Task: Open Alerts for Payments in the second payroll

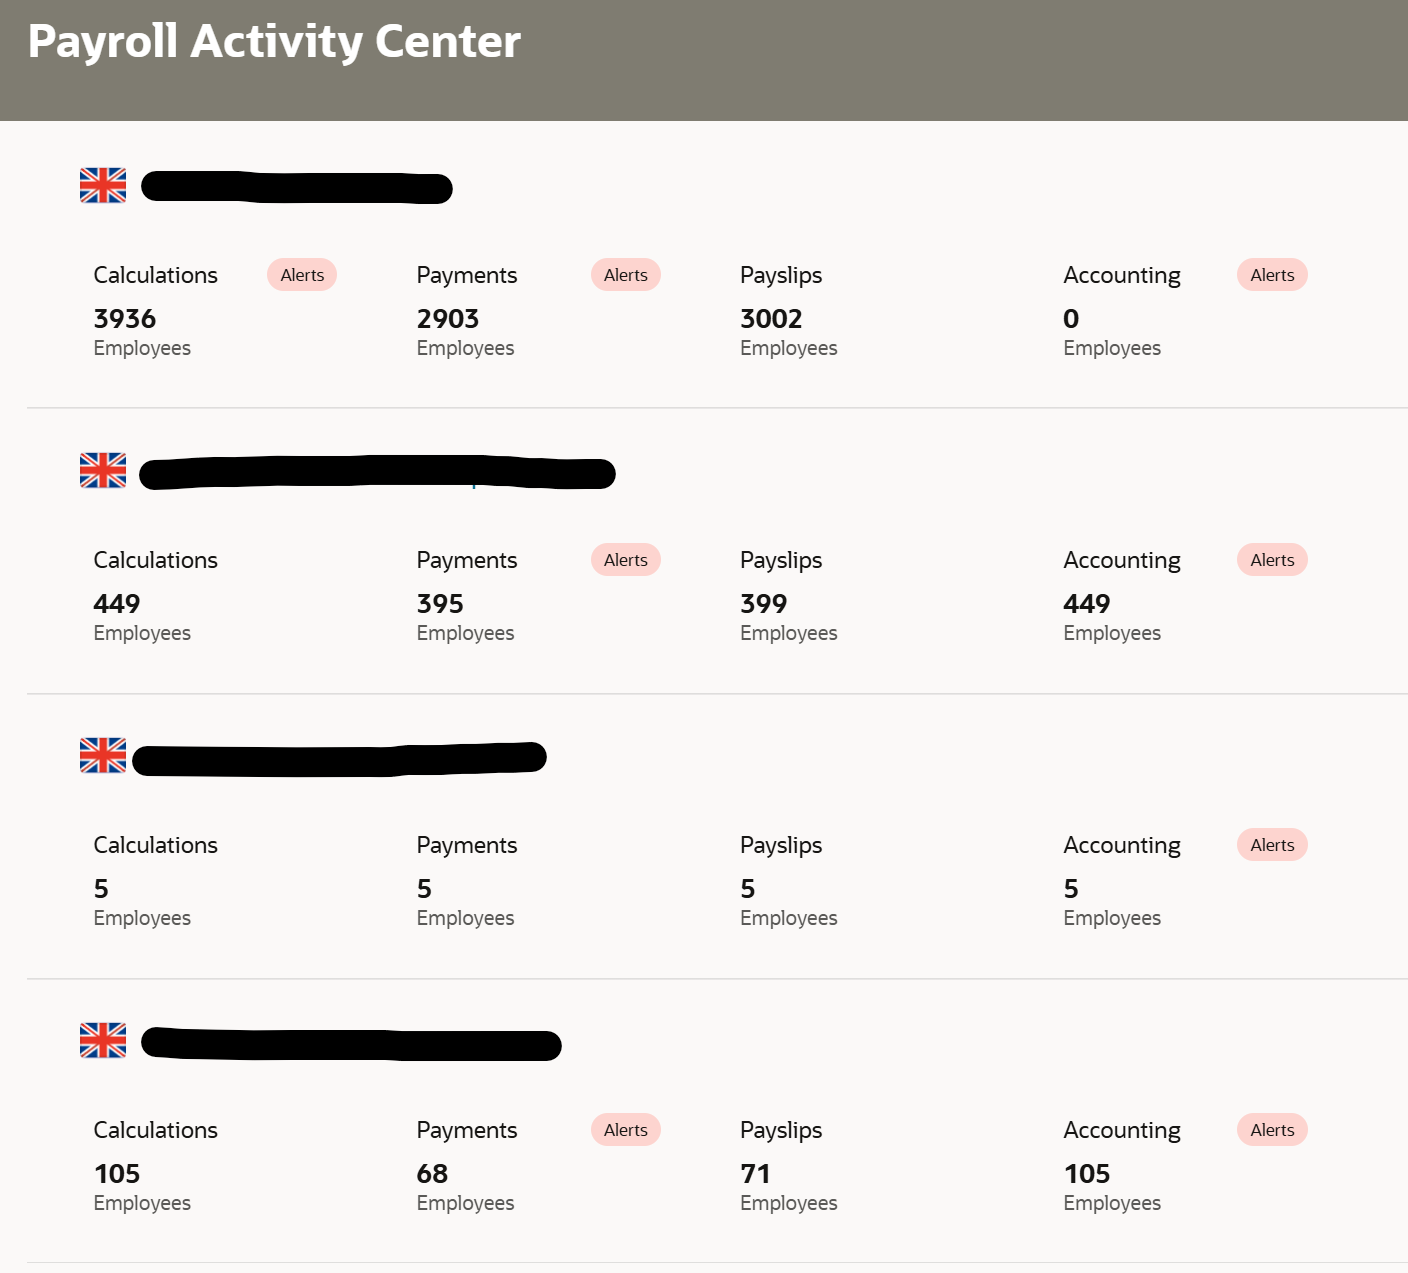Action: pos(625,559)
